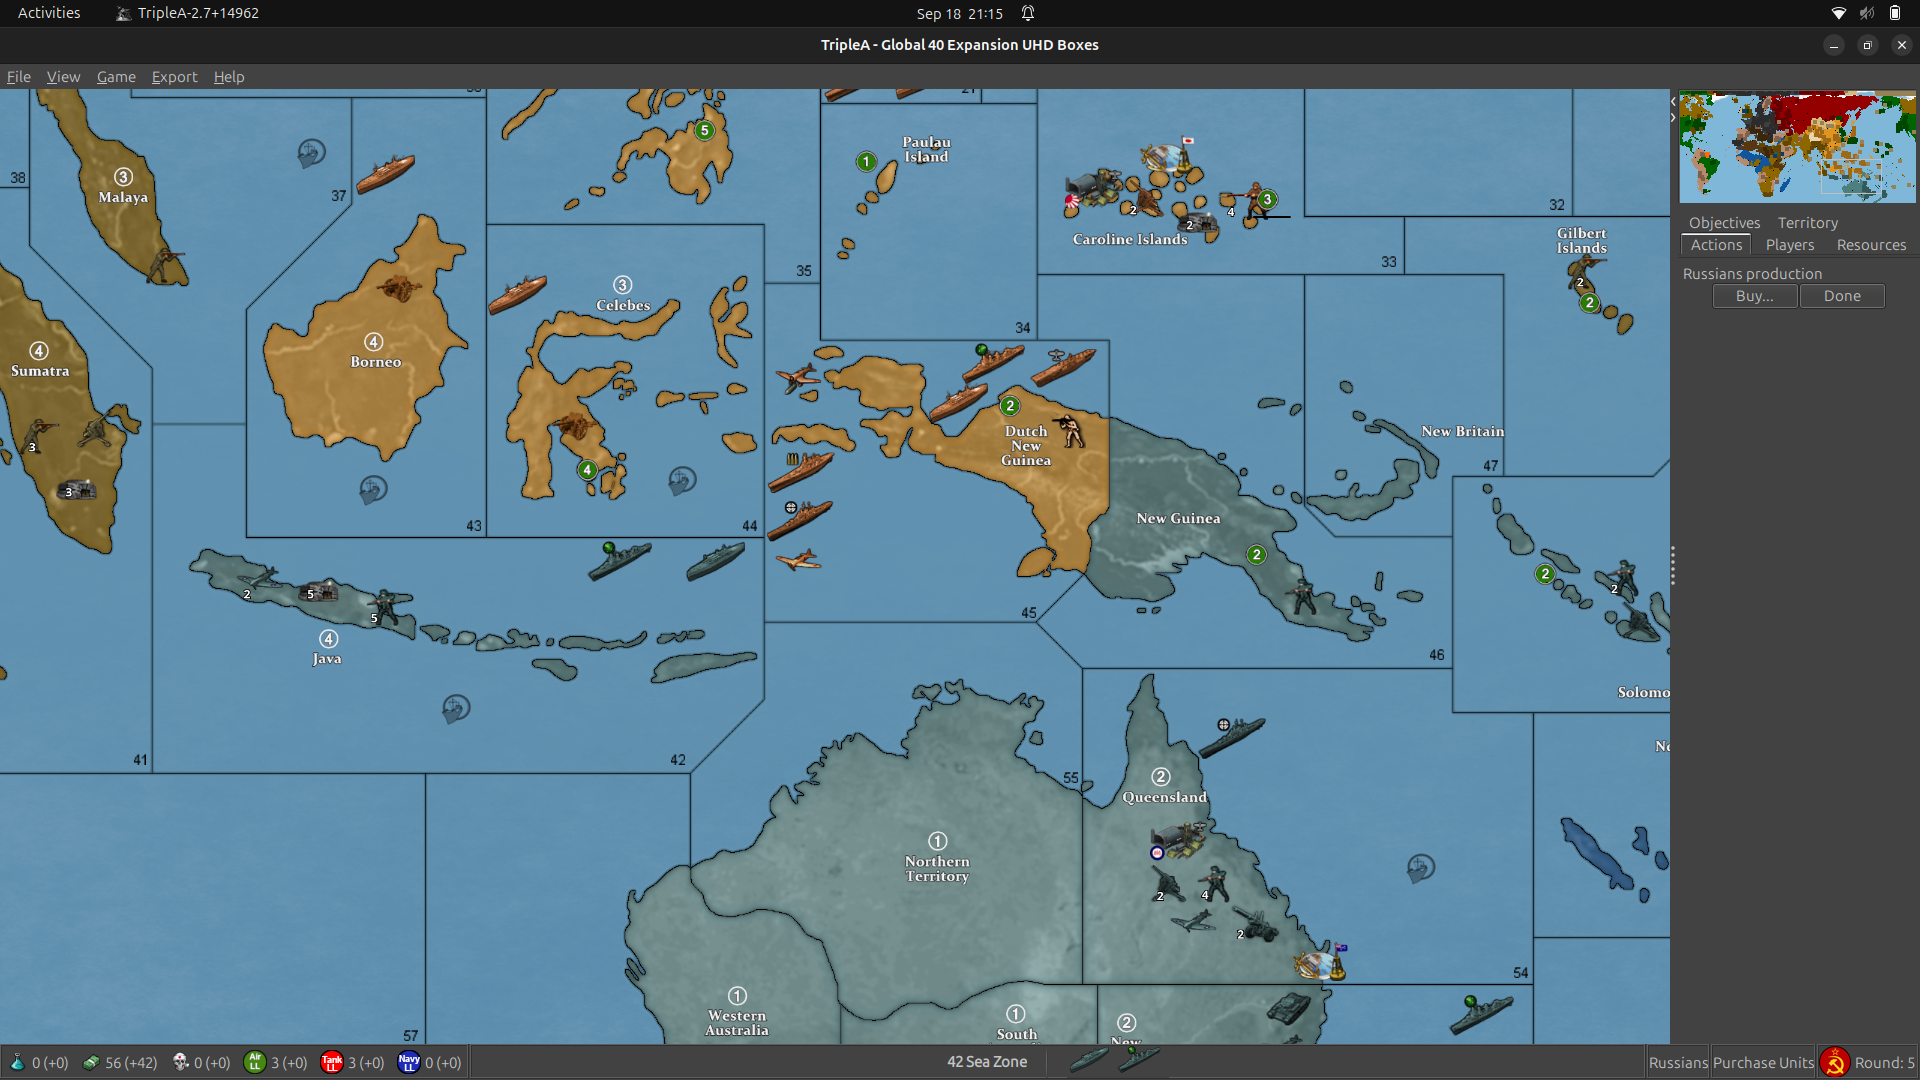Click the convoy marker in sea zone 42
Screen dimensions: 1920x1080
click(x=456, y=709)
